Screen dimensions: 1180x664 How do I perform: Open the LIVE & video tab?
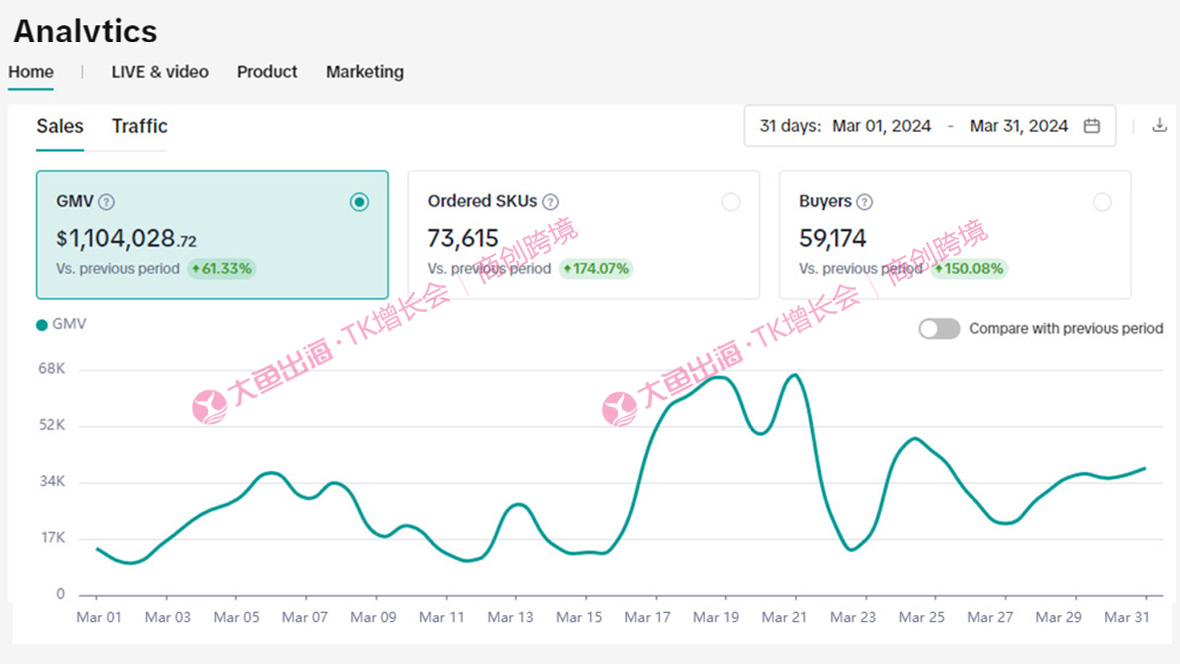160,72
